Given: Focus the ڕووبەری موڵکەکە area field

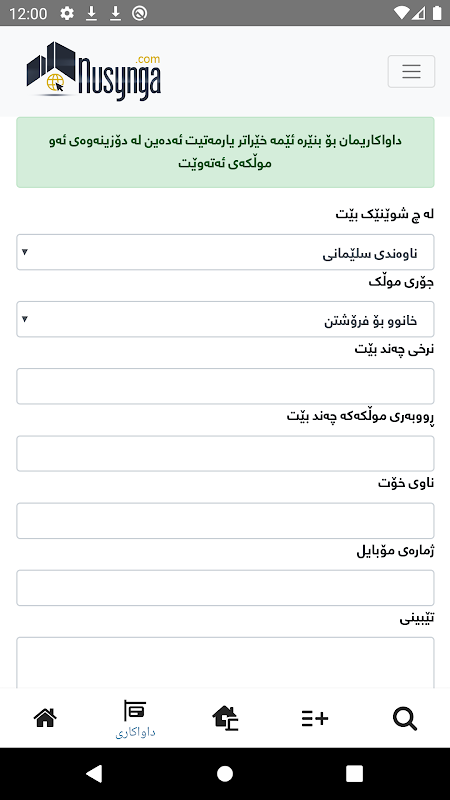Looking at the screenshot, I should (226, 454).
